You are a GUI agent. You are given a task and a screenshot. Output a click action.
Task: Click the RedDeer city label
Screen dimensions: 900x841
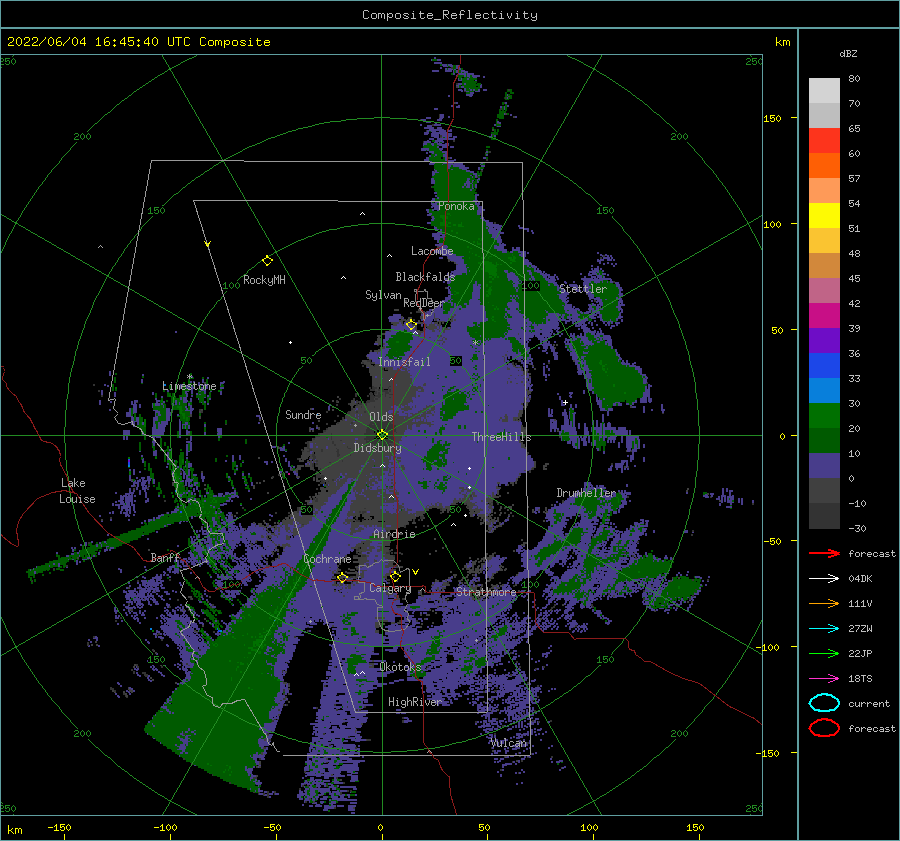click(424, 303)
